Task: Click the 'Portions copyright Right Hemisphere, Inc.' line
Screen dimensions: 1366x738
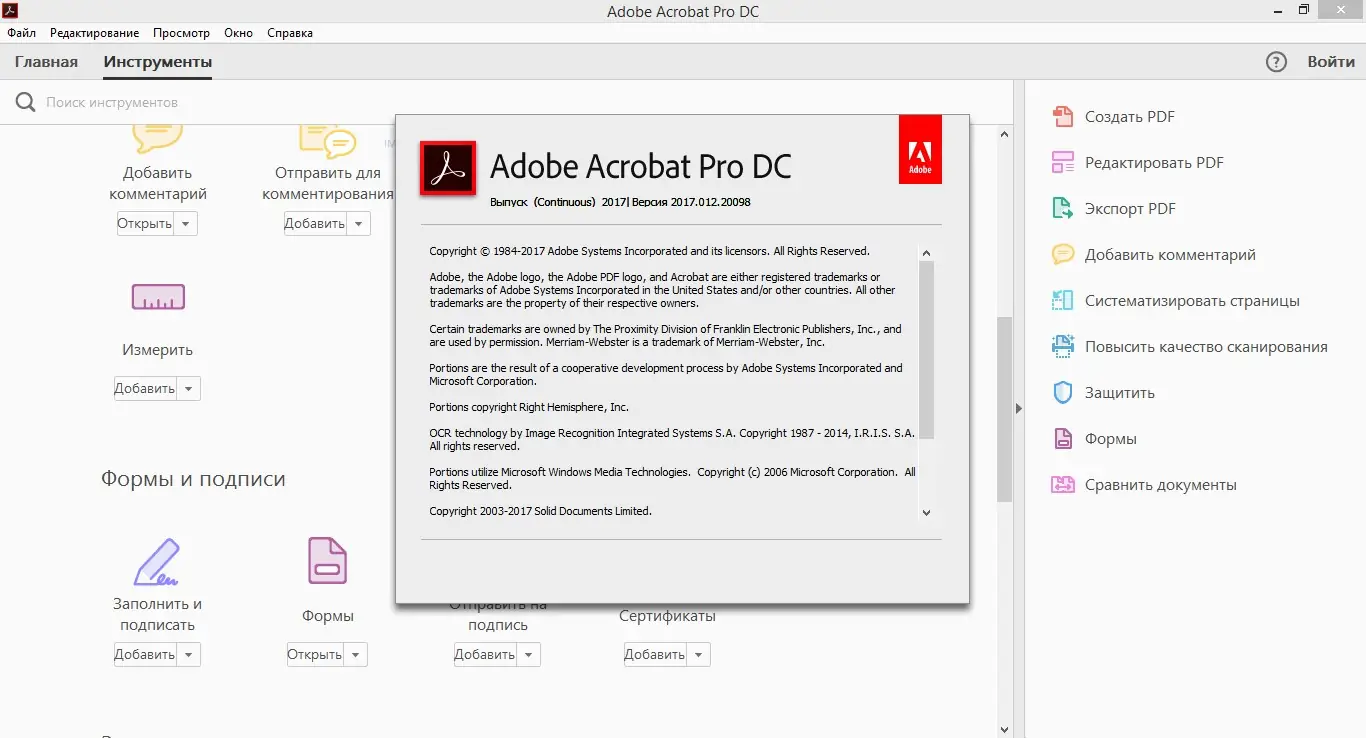Action: click(529, 407)
